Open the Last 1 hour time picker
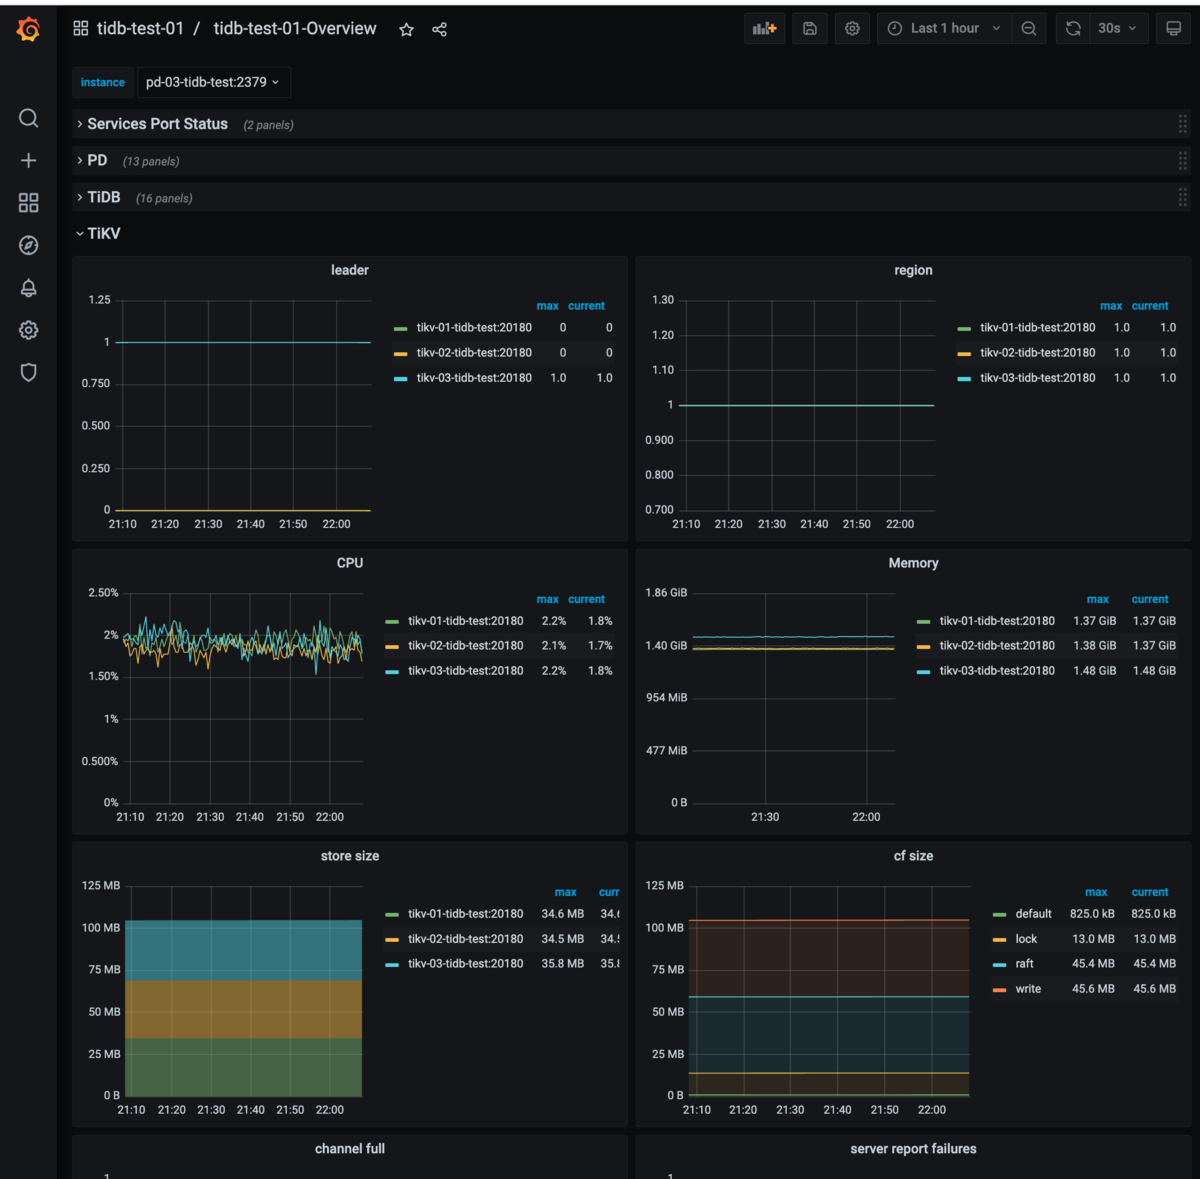The width and height of the screenshot is (1200, 1179). point(944,28)
